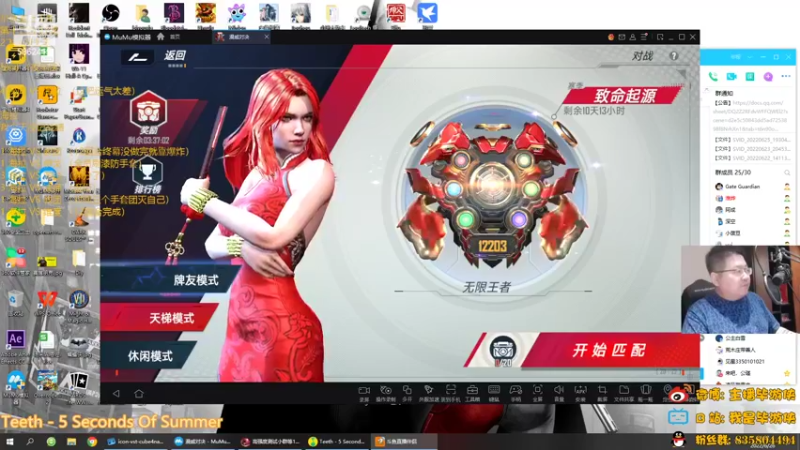The width and height of the screenshot is (800, 450).
Task: Click MuMu emulator home icon
Action: [161, 37]
